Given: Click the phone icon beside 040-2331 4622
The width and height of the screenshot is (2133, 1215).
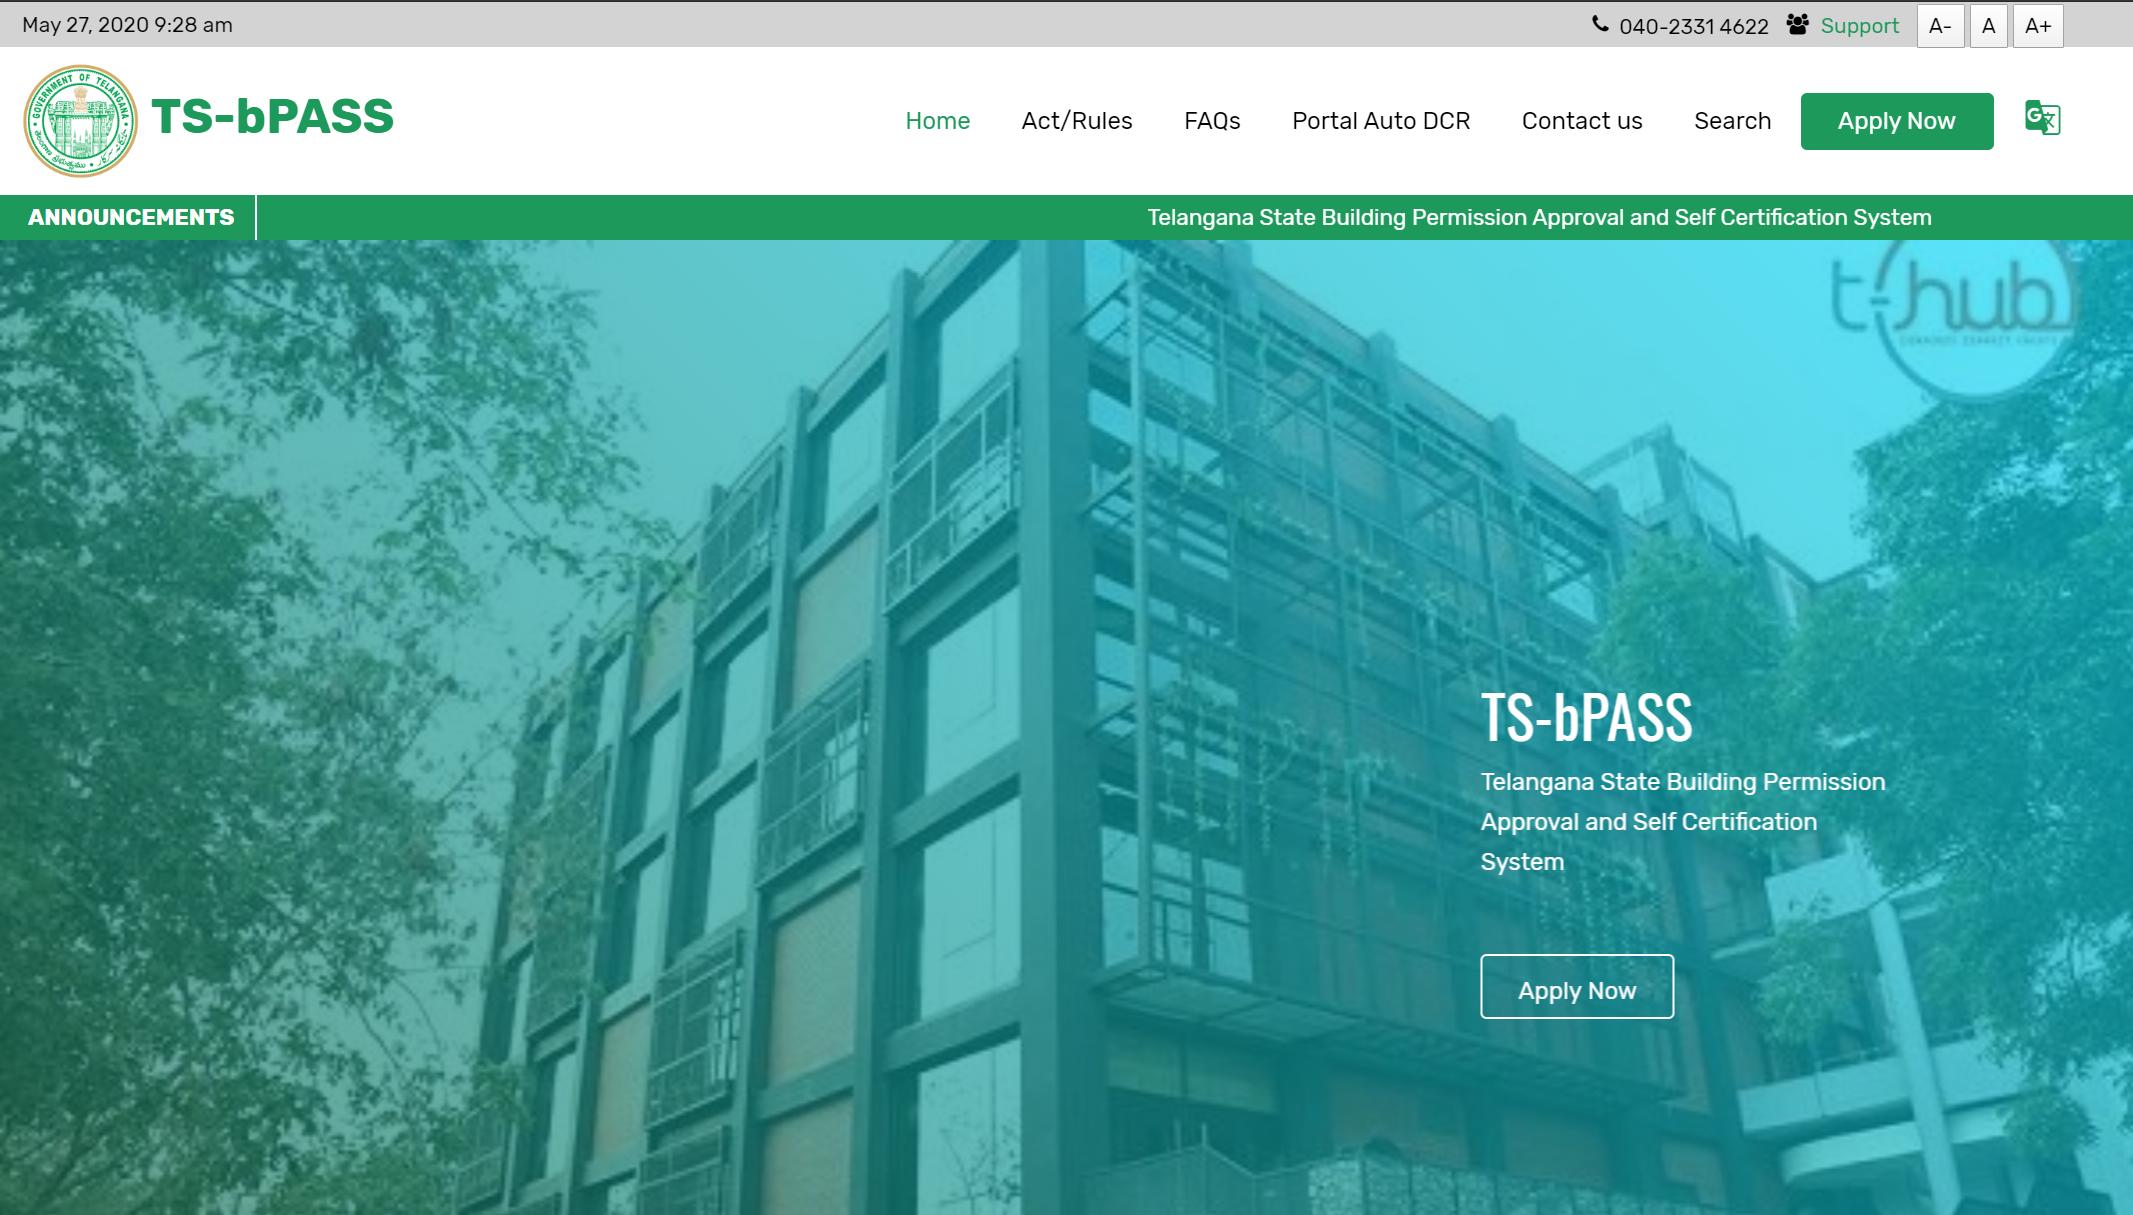Looking at the screenshot, I should coord(1600,24).
